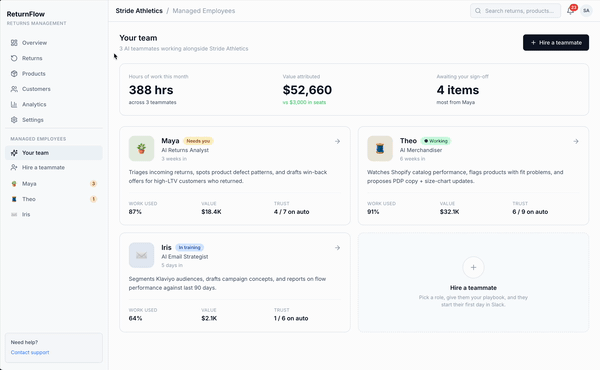Click Iris's $2.1K value

pyautogui.click(x=209, y=318)
